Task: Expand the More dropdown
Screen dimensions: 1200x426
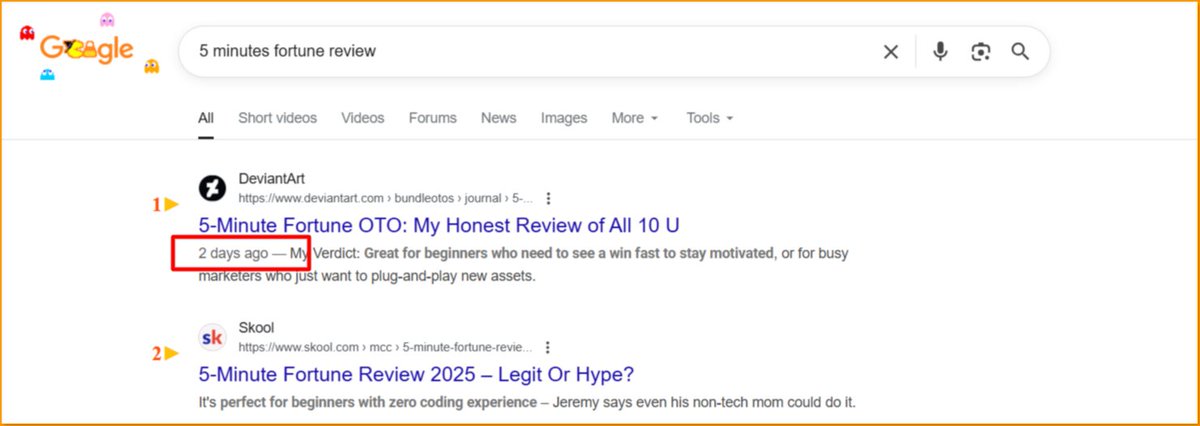Action: coord(635,118)
